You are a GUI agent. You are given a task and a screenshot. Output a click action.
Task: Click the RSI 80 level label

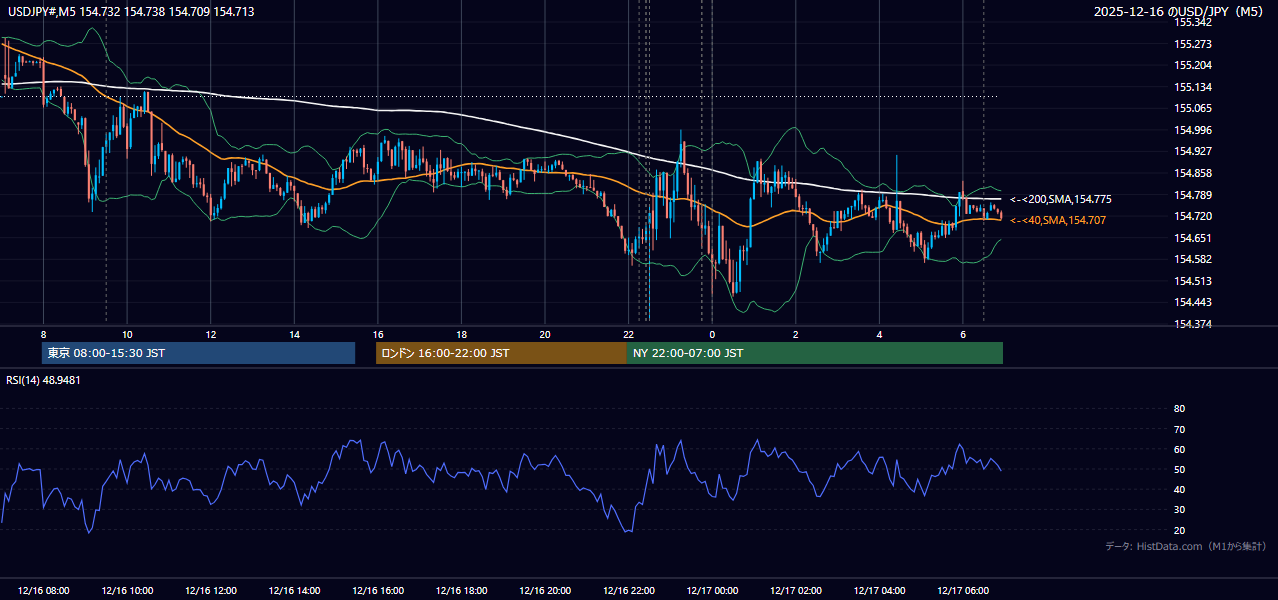tap(1179, 409)
